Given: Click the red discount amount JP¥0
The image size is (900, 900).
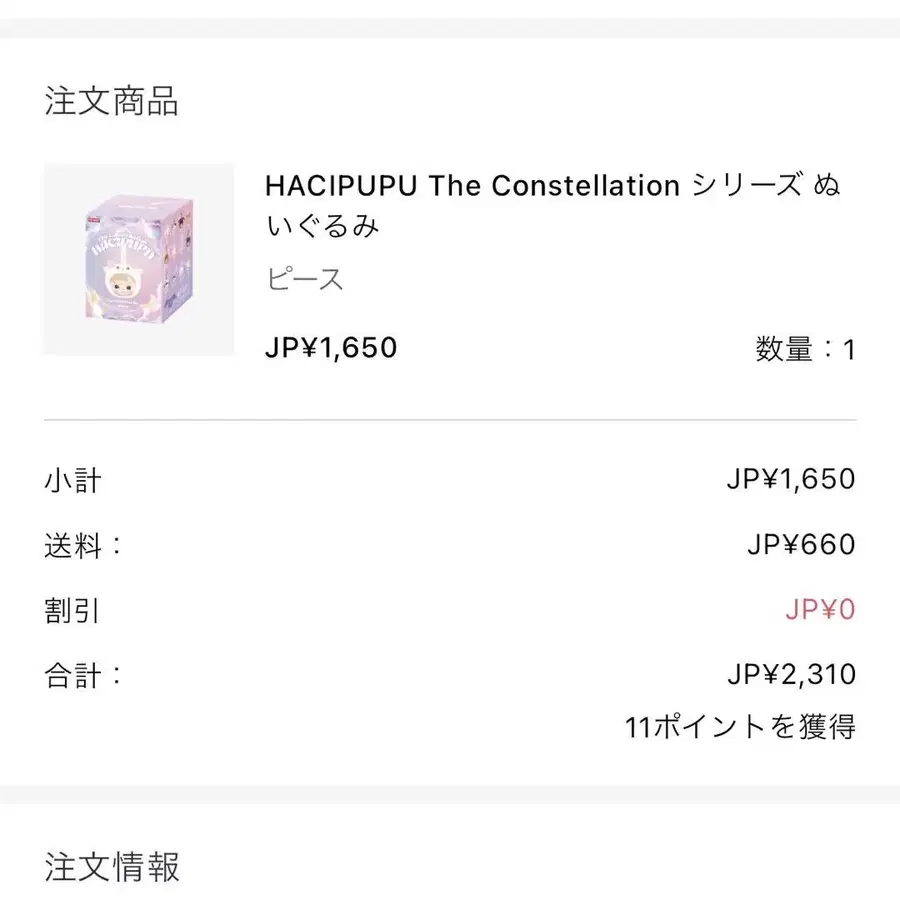Looking at the screenshot, I should point(820,609).
